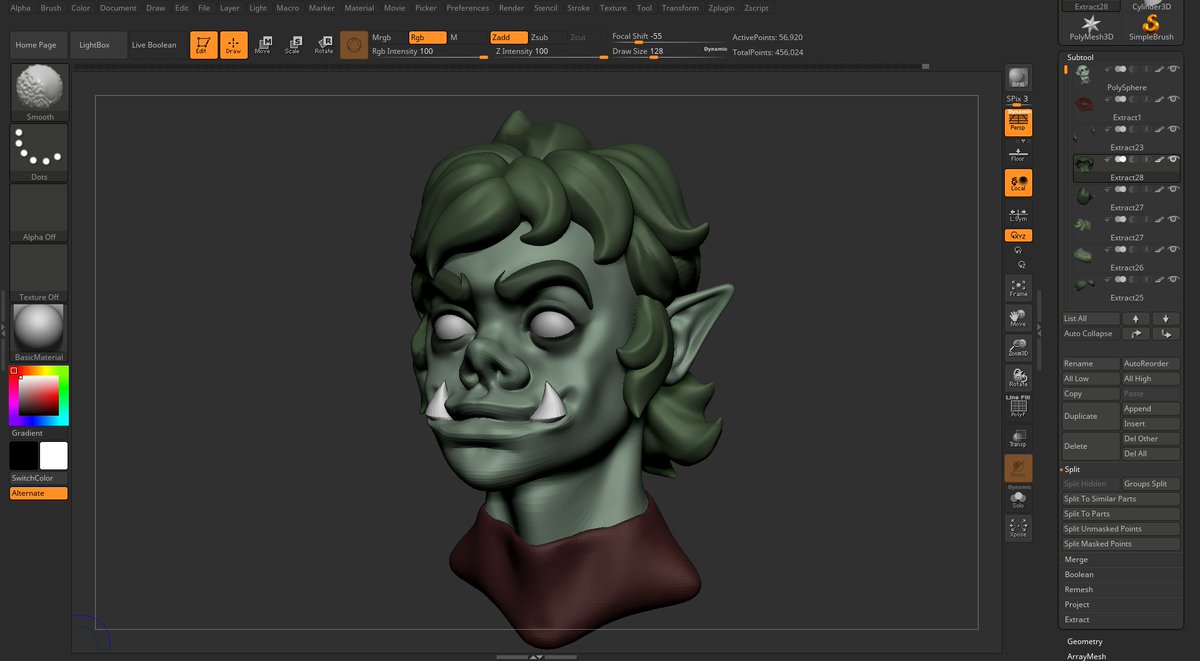Open the BasicMaterial material picker

39,333
